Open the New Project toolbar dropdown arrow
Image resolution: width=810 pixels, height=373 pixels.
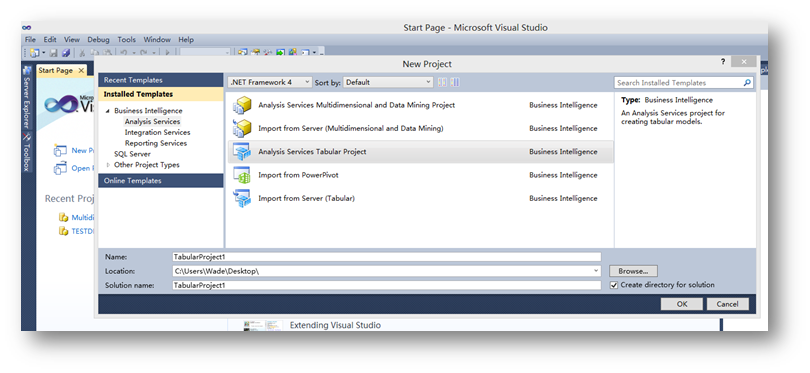[43, 53]
